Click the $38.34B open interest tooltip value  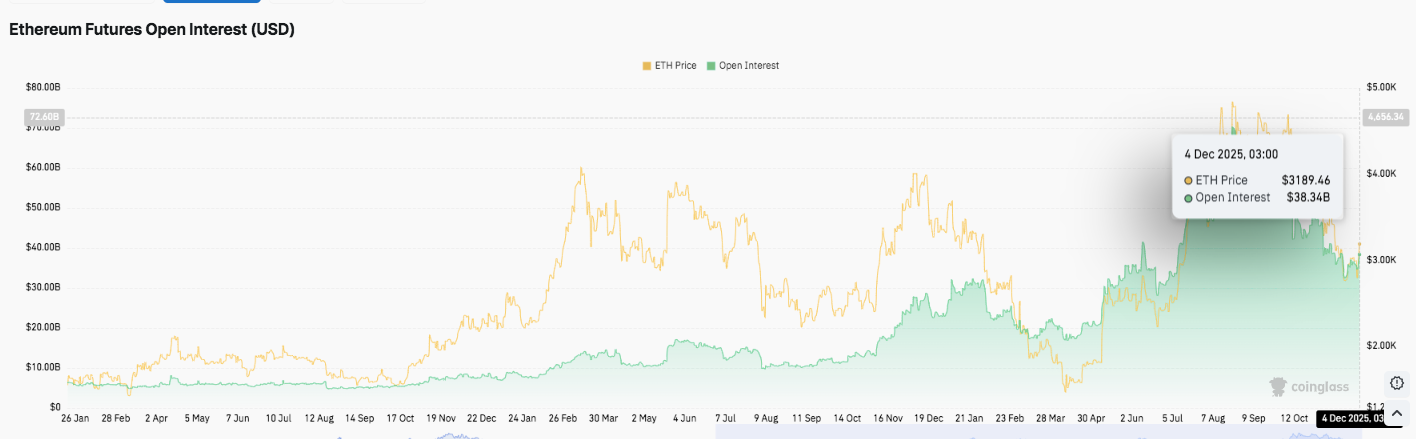[x=1308, y=198]
